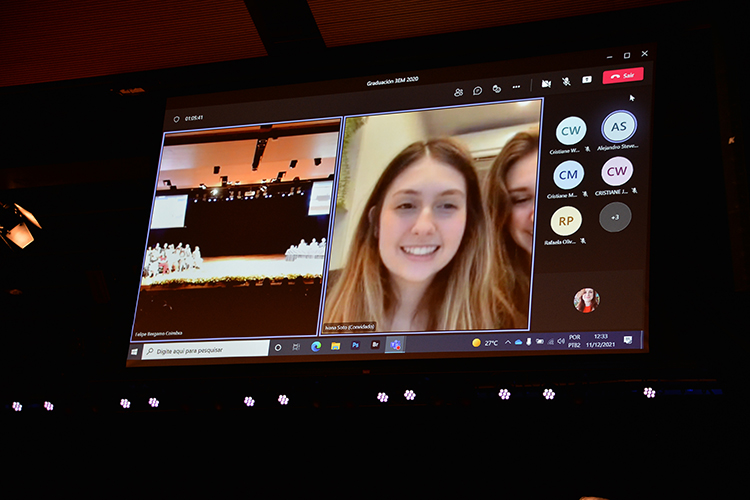This screenshot has width=750, height=500.
Task: Open Task View from the taskbar
Action: (x=296, y=347)
